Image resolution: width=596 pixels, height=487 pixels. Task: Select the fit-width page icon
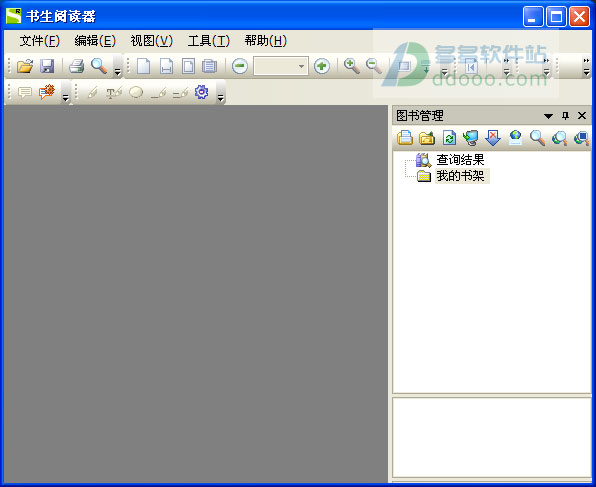tap(166, 66)
